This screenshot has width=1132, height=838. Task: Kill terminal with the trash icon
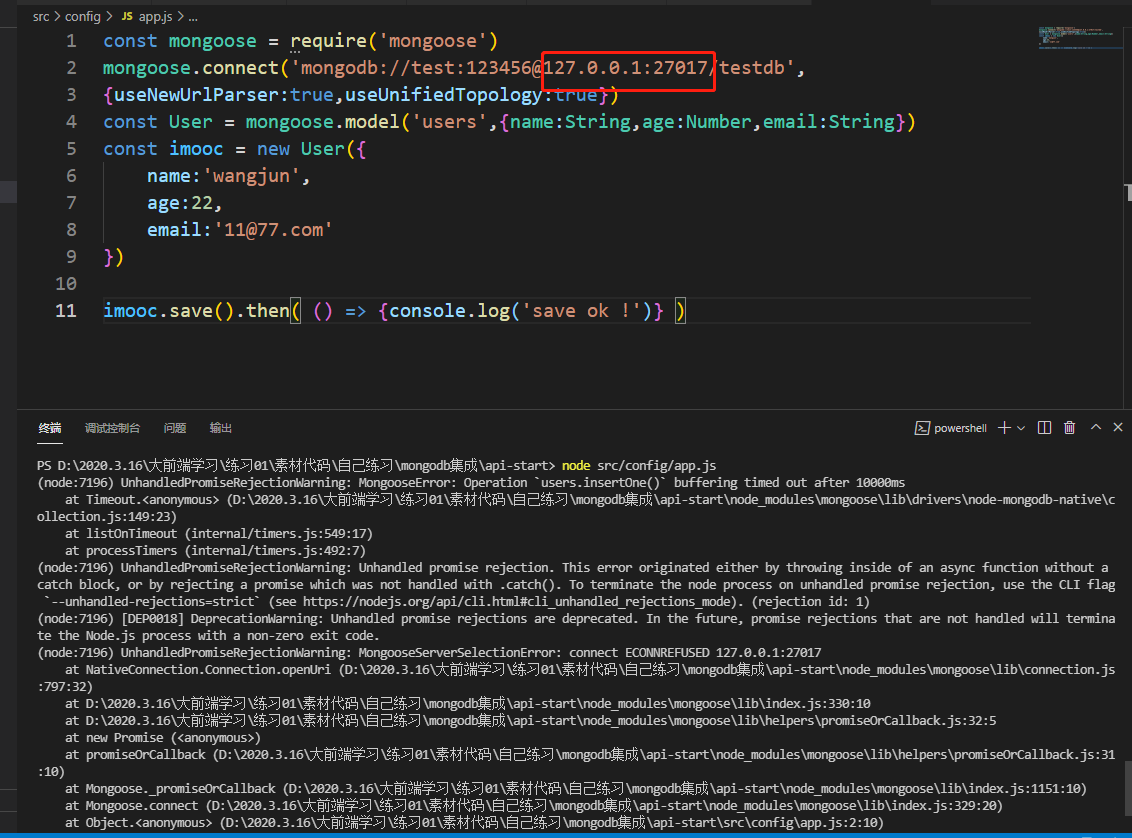tap(1069, 428)
